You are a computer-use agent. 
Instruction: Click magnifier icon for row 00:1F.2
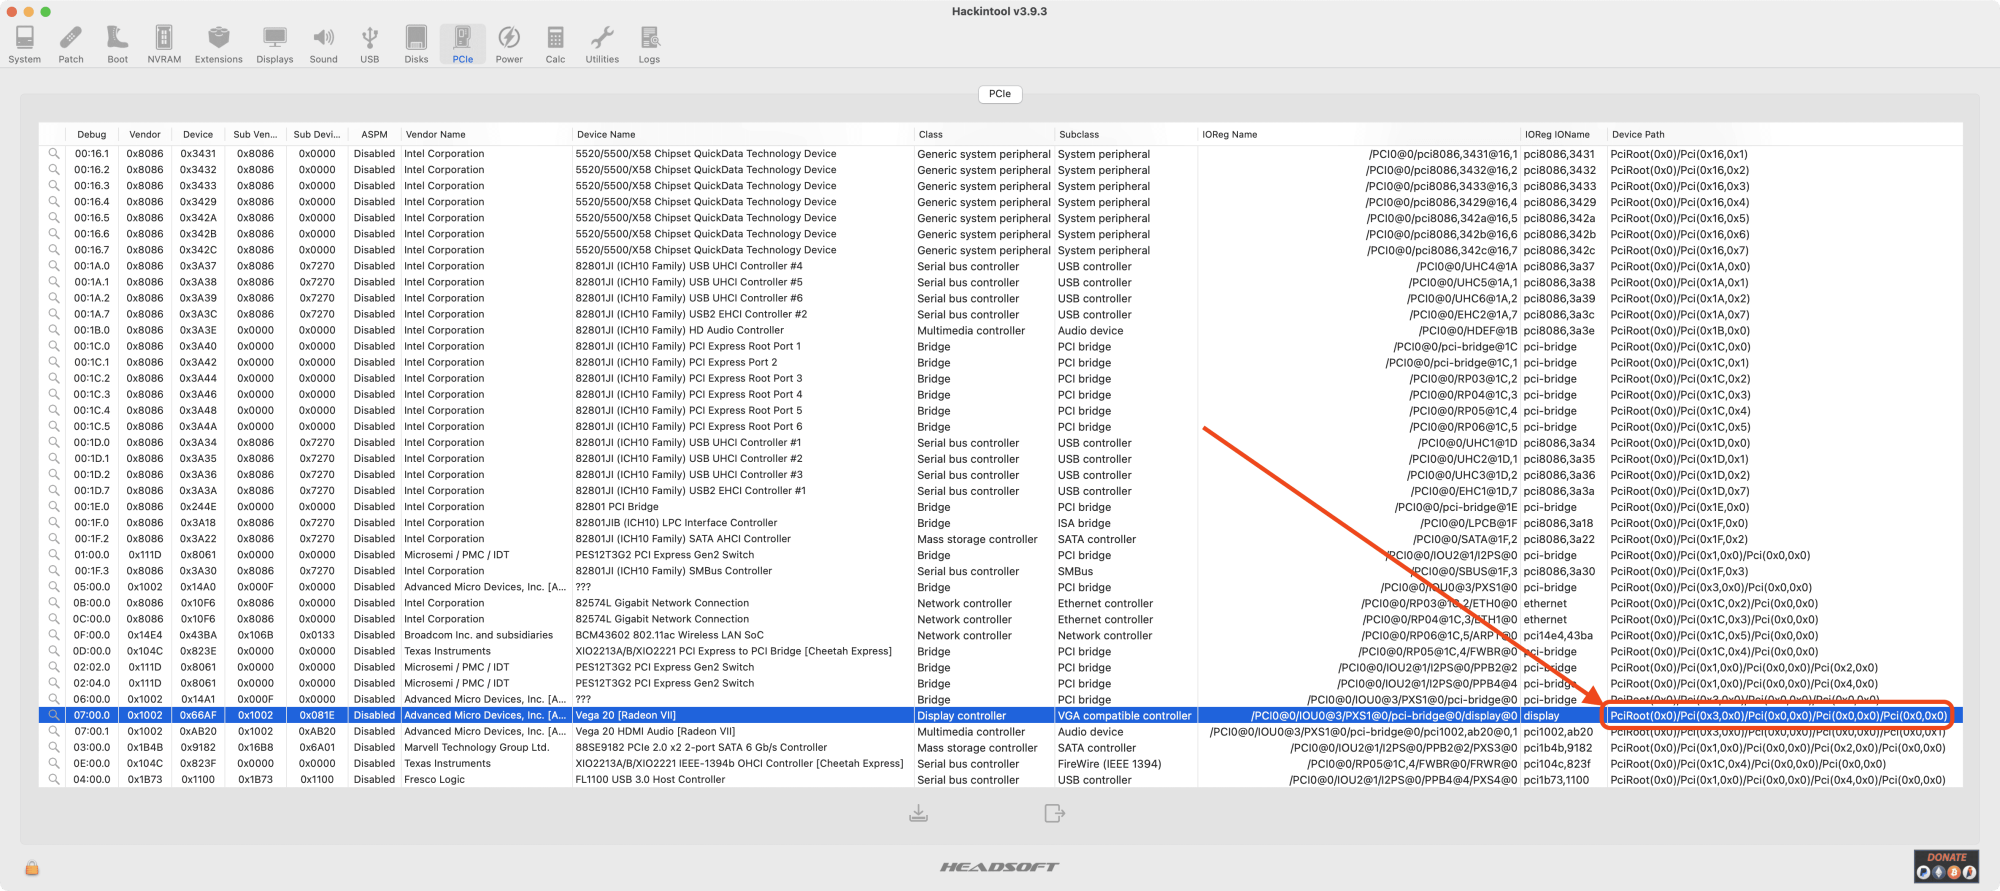(54, 539)
